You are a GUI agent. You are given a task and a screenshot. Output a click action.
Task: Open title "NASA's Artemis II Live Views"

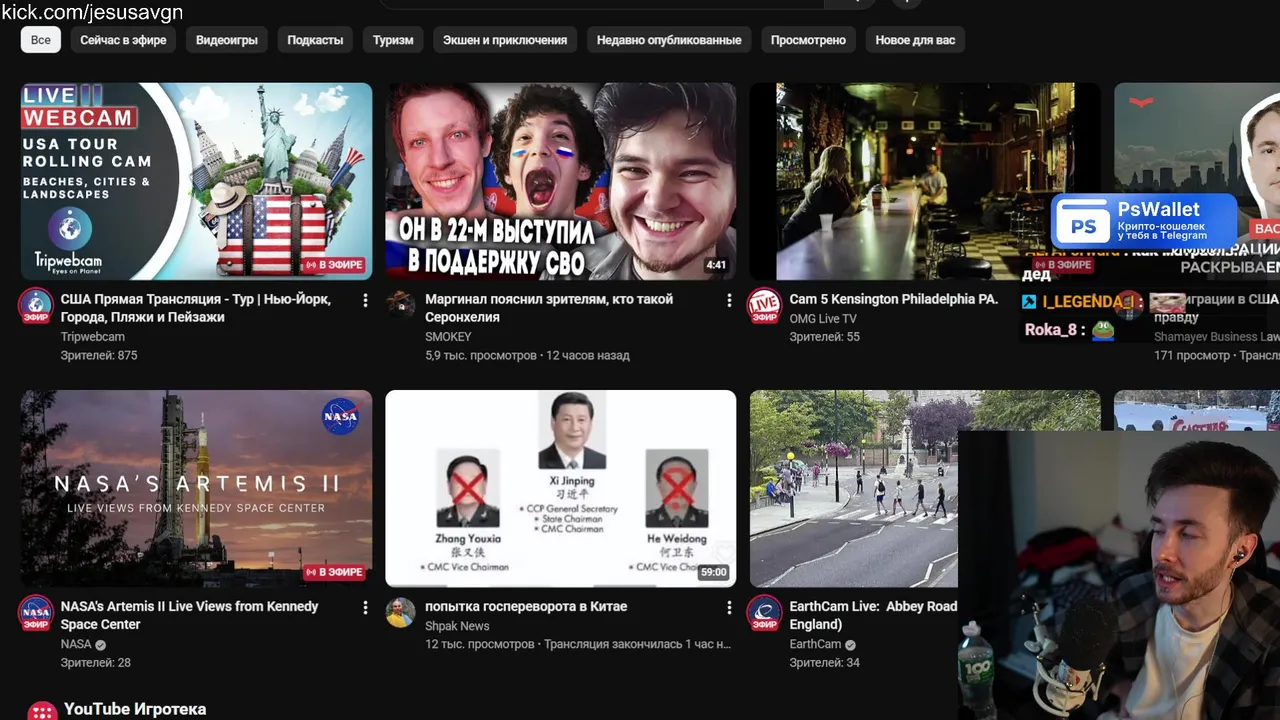coord(189,615)
